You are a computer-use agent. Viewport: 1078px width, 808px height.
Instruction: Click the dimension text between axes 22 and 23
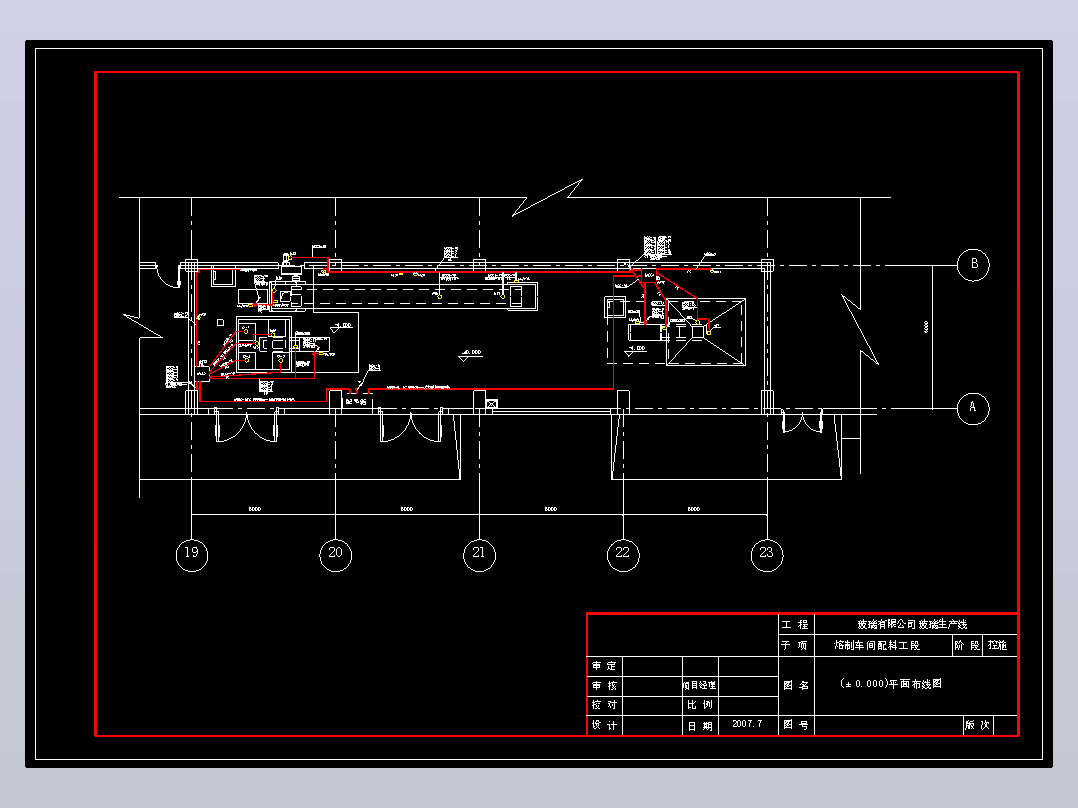[694, 510]
